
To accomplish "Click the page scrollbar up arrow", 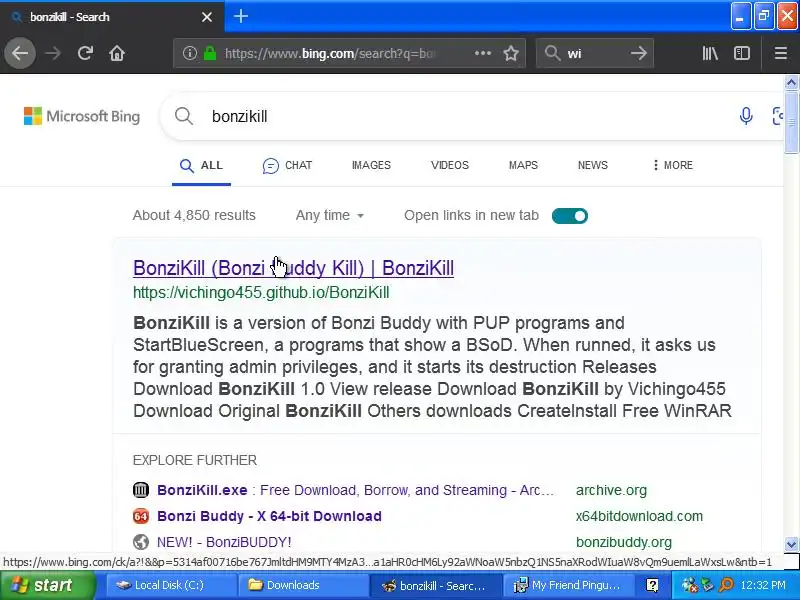I will 791,82.
